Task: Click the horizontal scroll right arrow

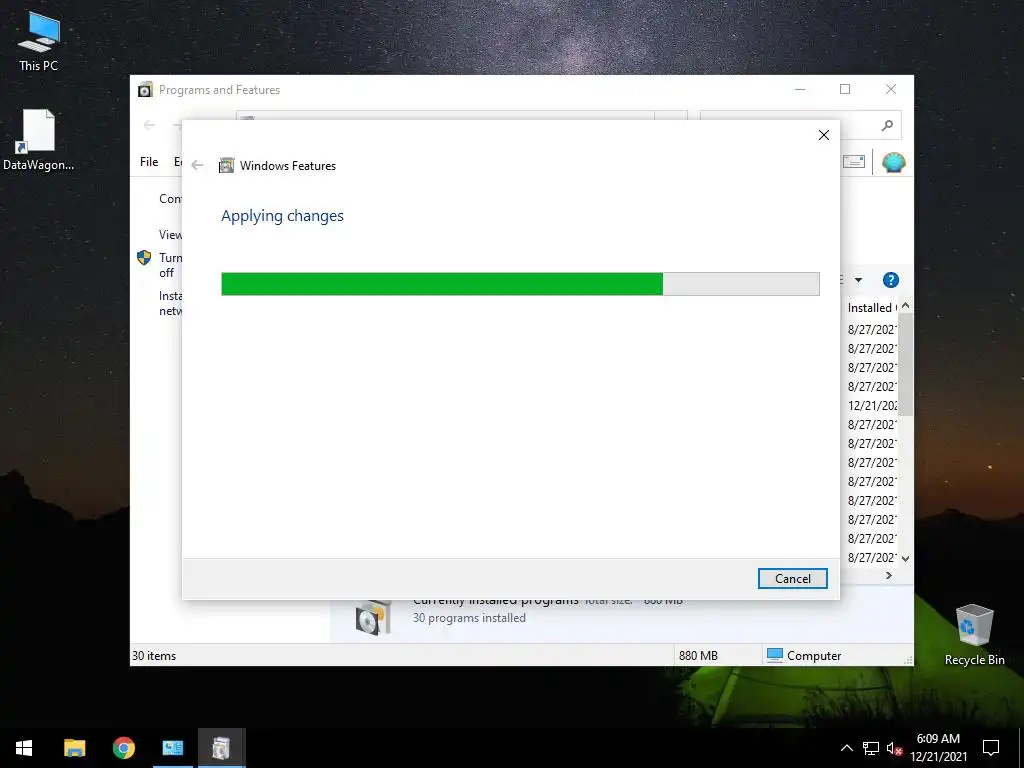Action: coord(888,575)
